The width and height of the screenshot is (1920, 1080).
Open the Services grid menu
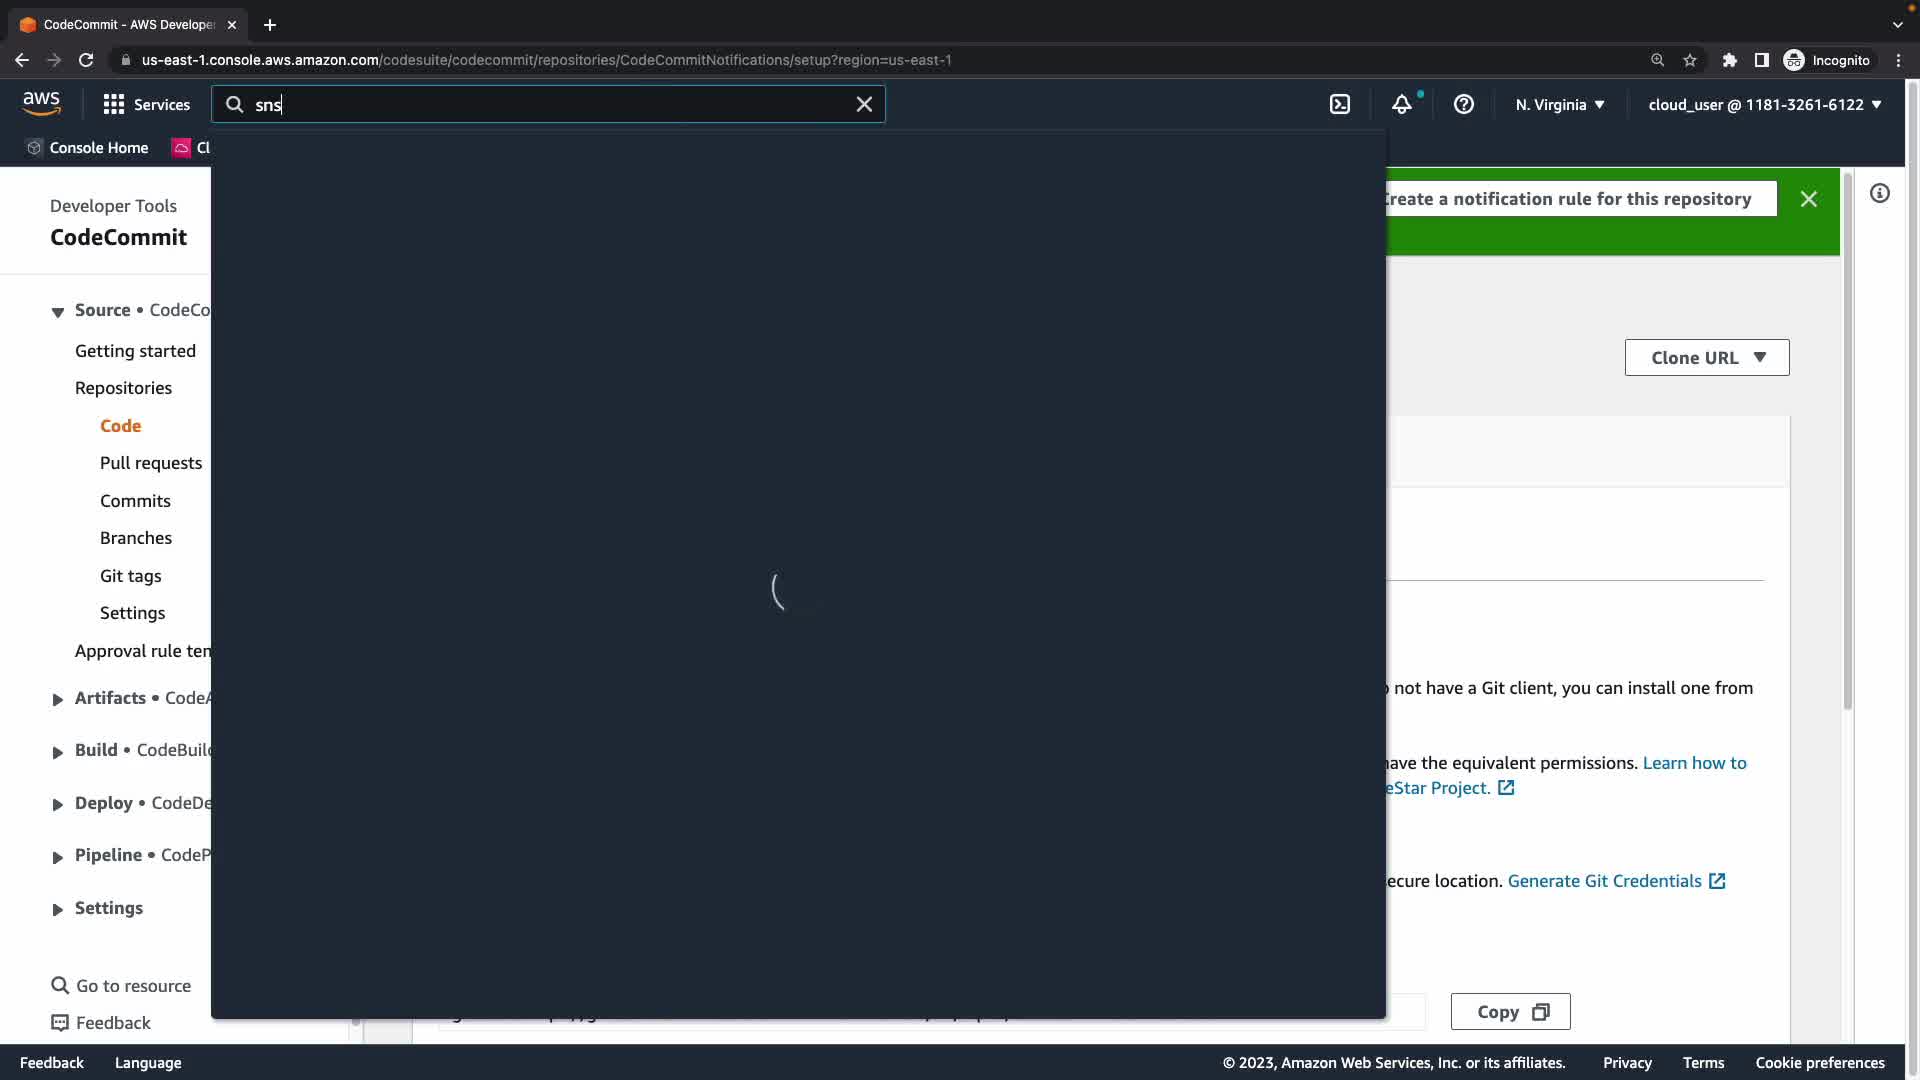click(146, 104)
